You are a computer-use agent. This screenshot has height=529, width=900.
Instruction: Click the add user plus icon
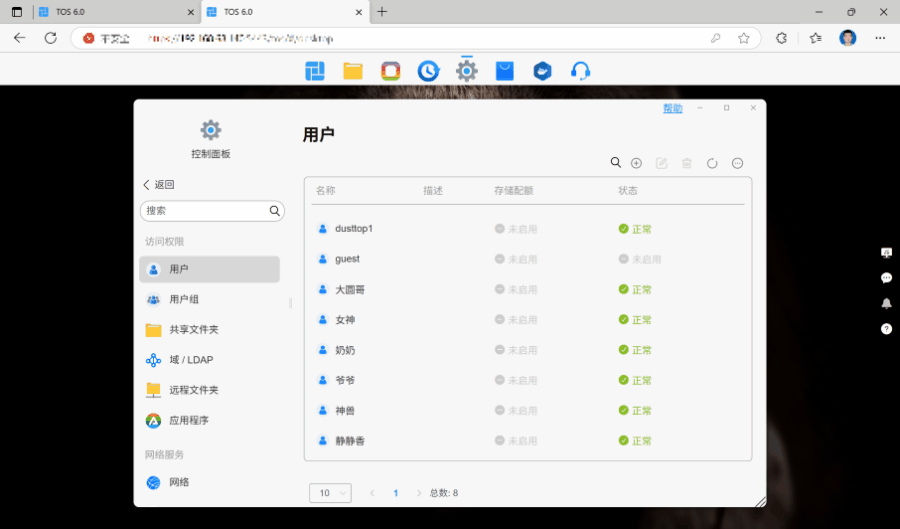tap(636, 163)
